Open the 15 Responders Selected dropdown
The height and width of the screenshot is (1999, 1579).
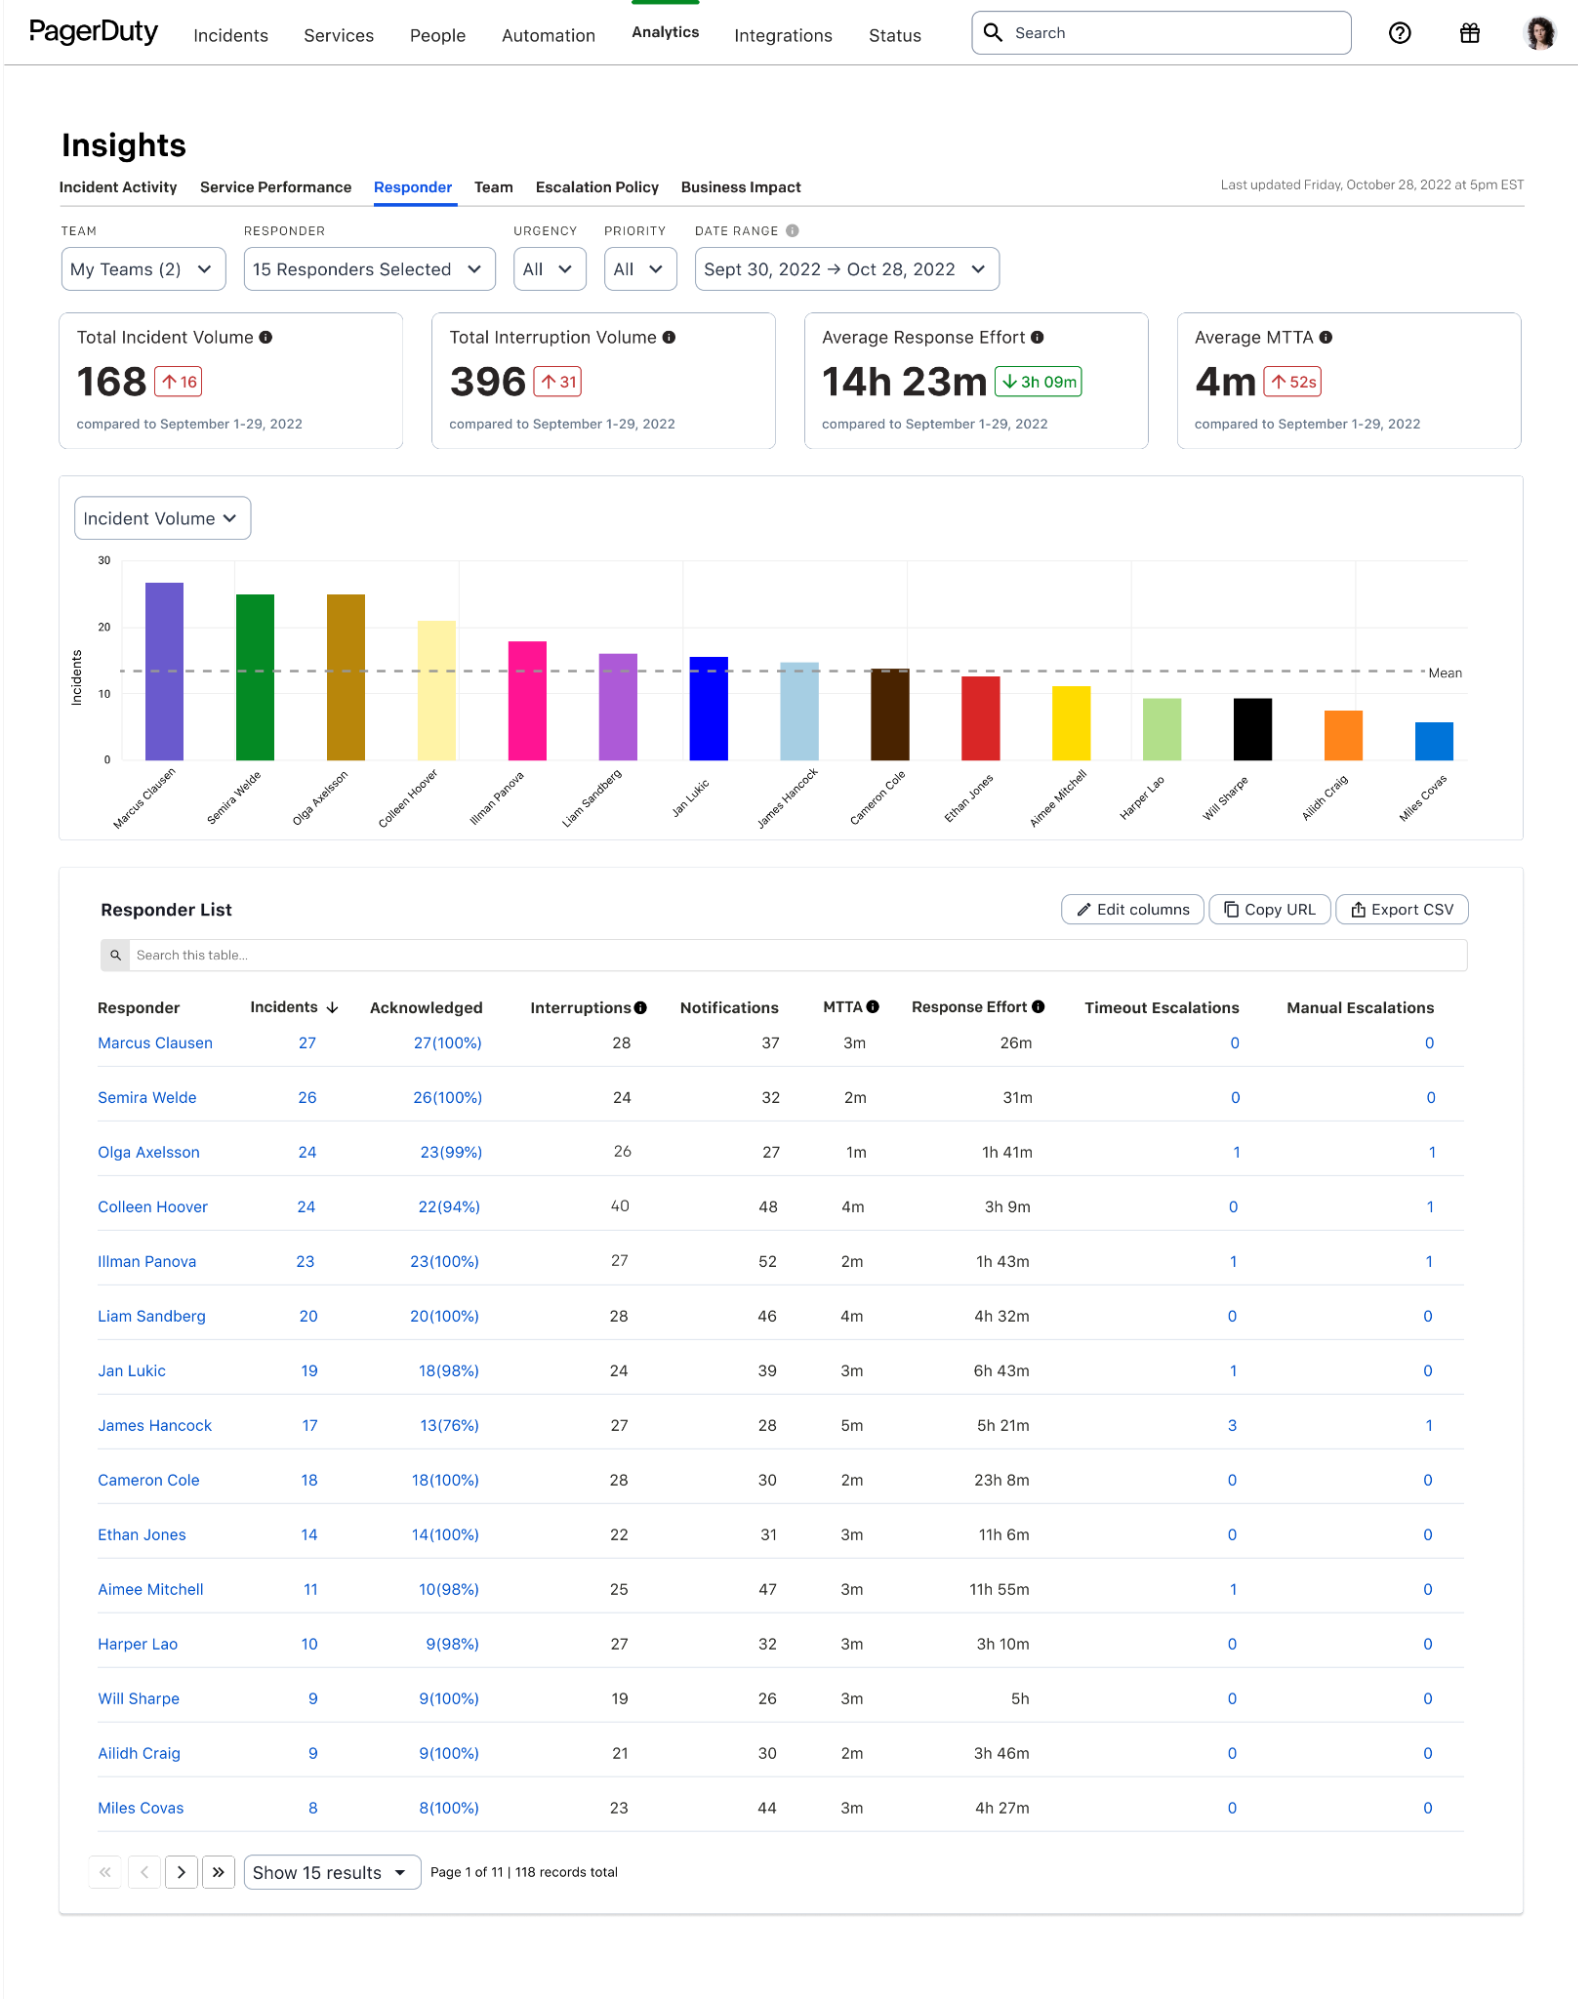tap(368, 269)
